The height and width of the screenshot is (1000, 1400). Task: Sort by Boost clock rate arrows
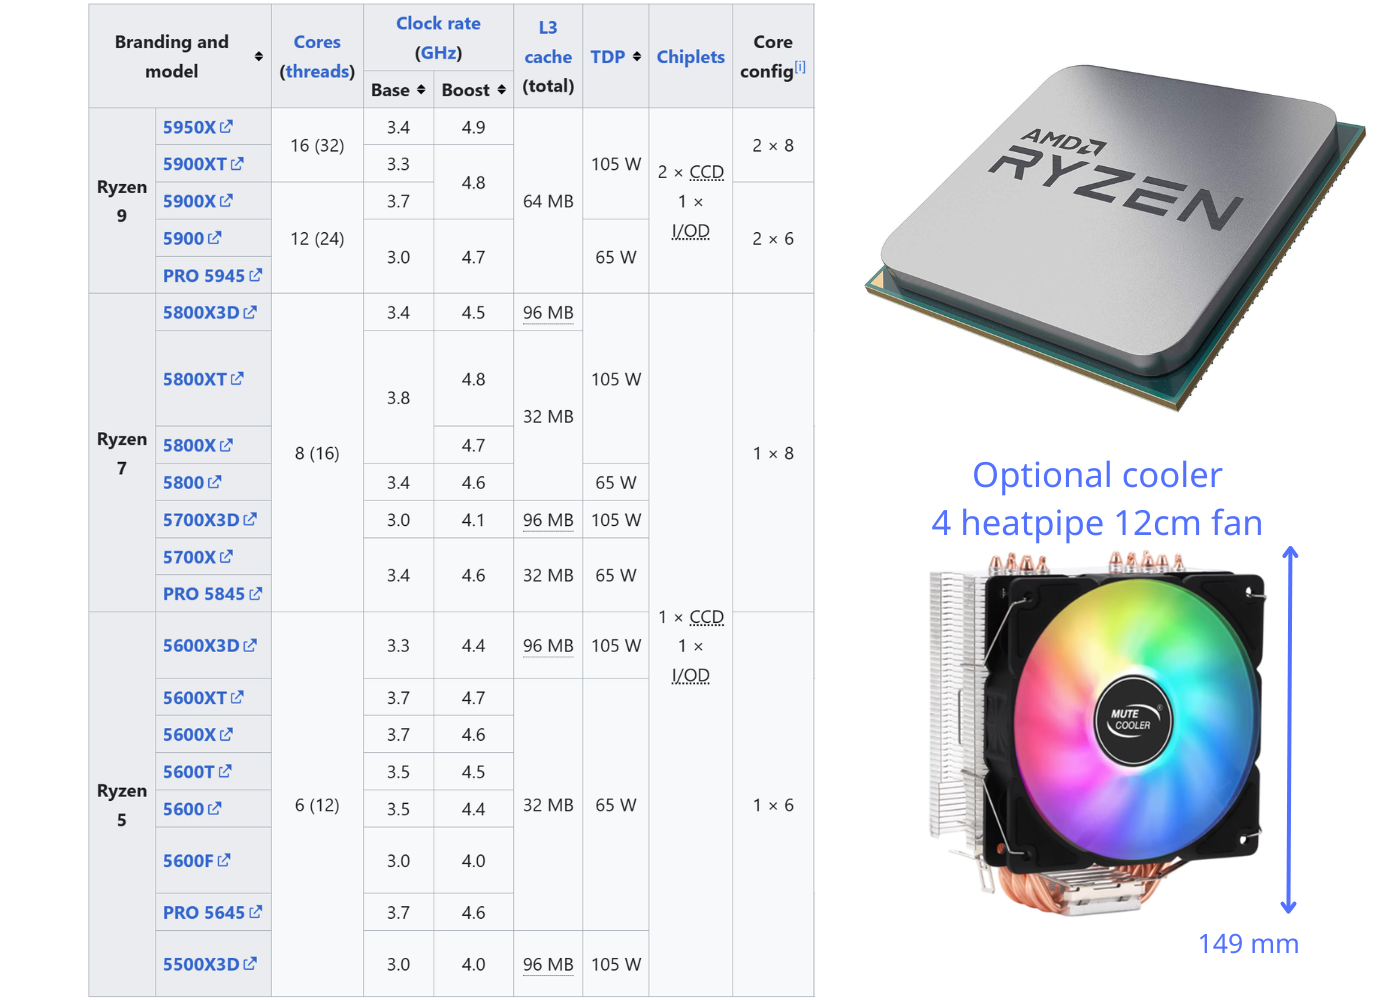501,90
